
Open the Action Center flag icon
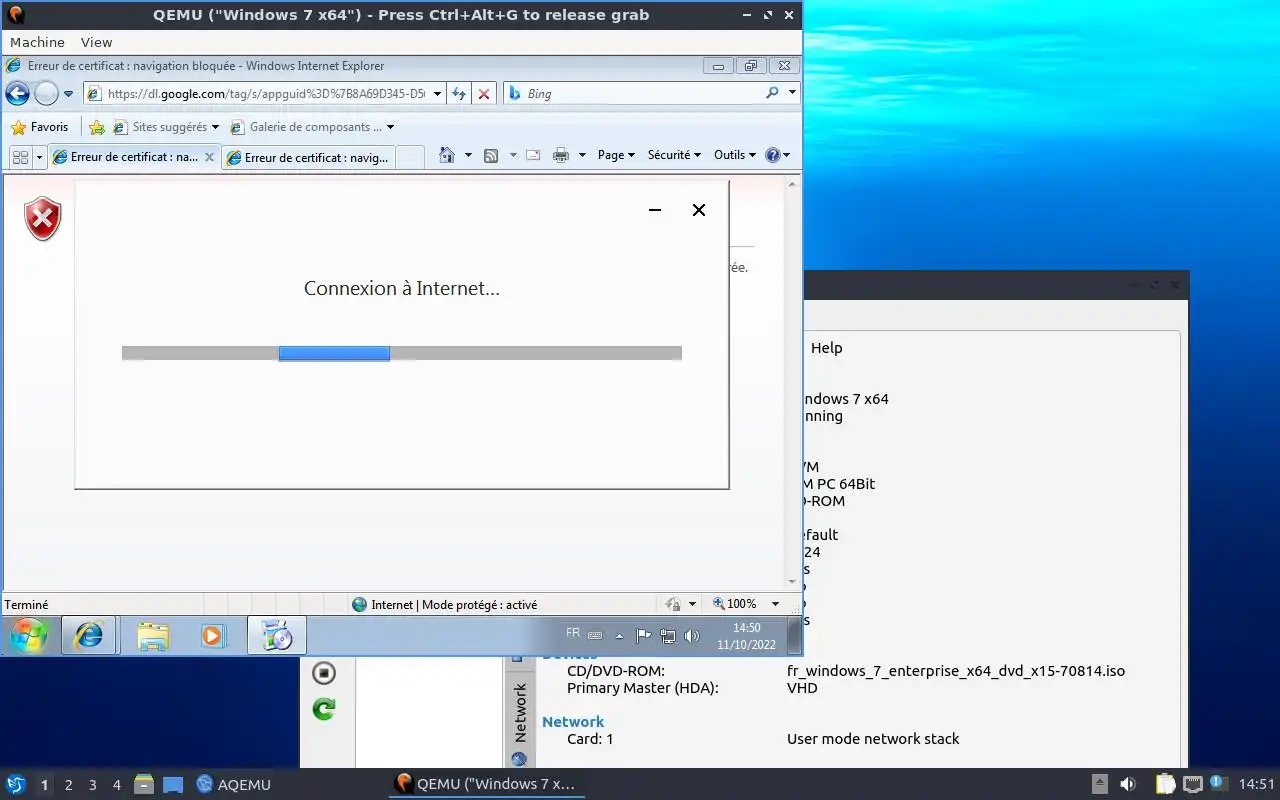pos(644,635)
